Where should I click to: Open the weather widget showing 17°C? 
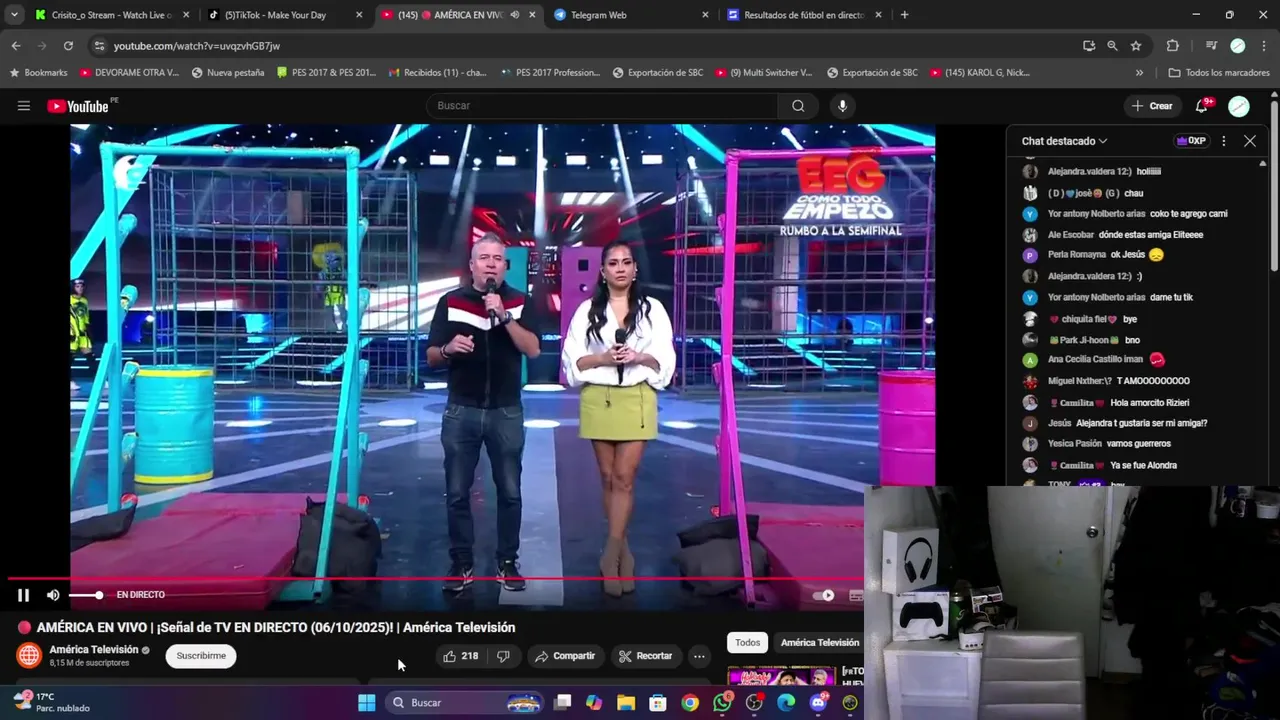pyautogui.click(x=52, y=702)
